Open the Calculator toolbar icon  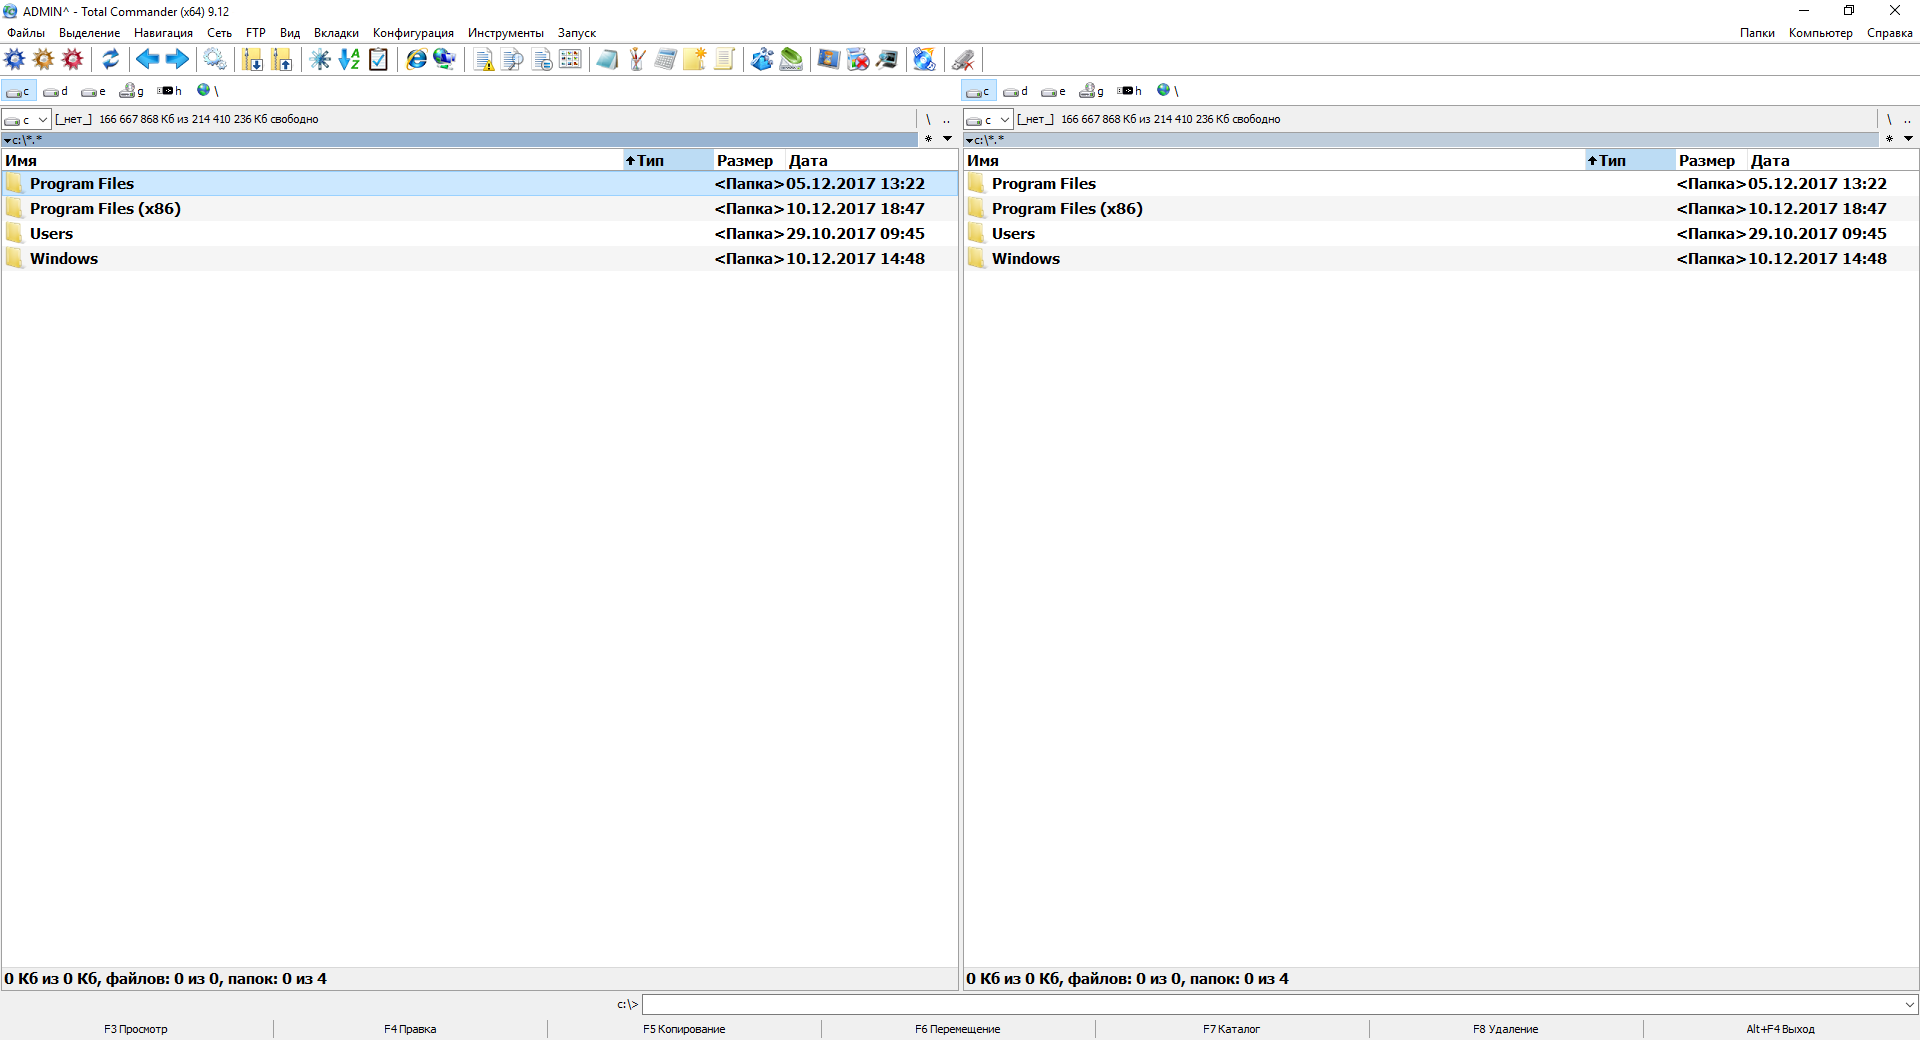[666, 60]
